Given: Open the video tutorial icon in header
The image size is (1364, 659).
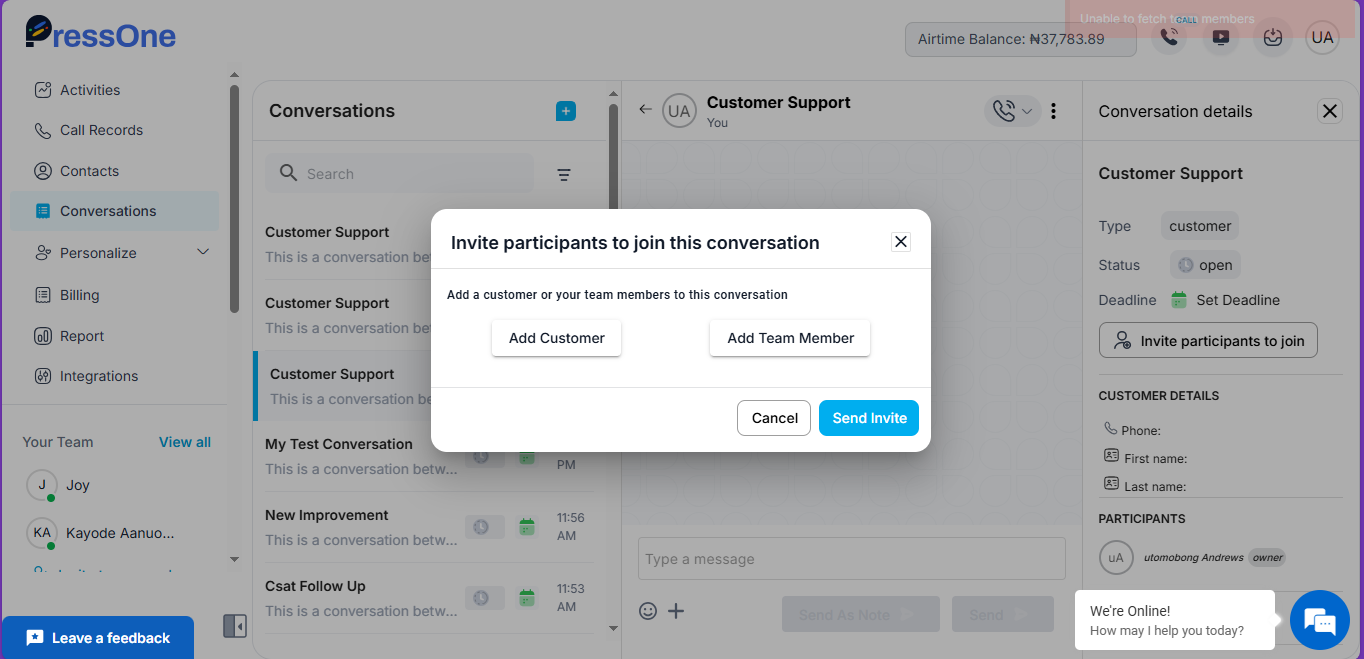Looking at the screenshot, I should (x=1221, y=38).
